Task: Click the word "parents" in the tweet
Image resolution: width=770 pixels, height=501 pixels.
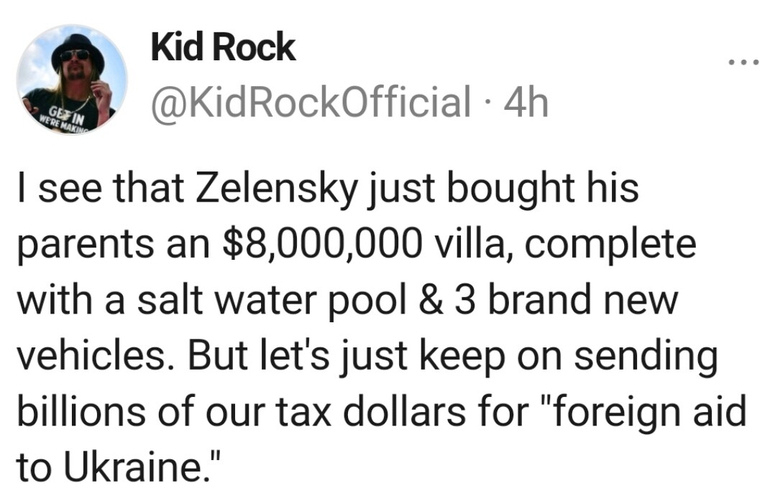Action: [86, 246]
